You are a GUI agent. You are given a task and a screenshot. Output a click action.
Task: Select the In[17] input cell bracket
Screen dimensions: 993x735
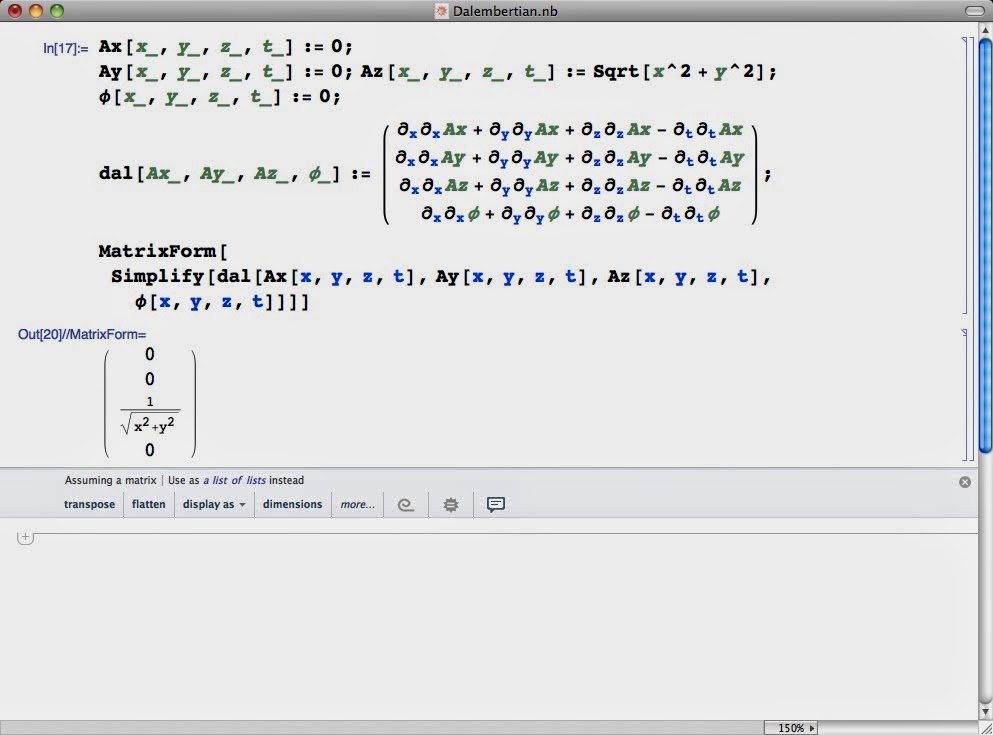point(962,175)
